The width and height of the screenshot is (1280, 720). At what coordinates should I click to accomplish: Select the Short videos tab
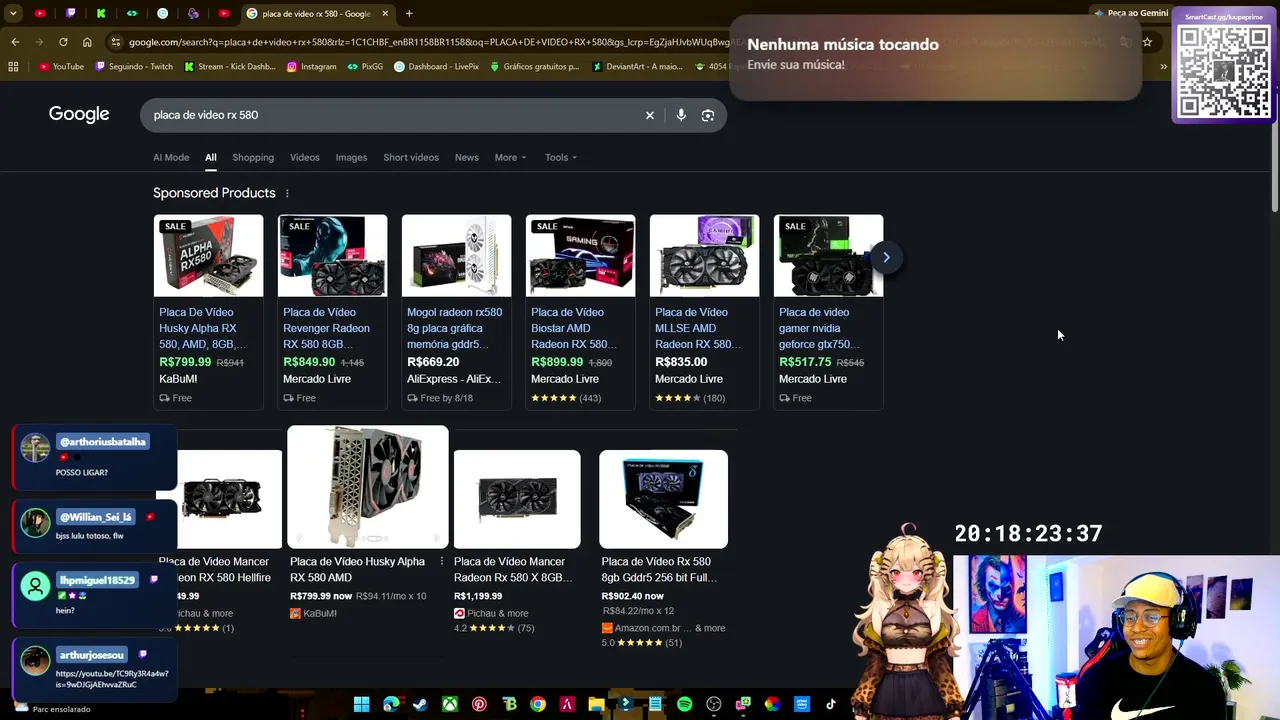pos(411,157)
